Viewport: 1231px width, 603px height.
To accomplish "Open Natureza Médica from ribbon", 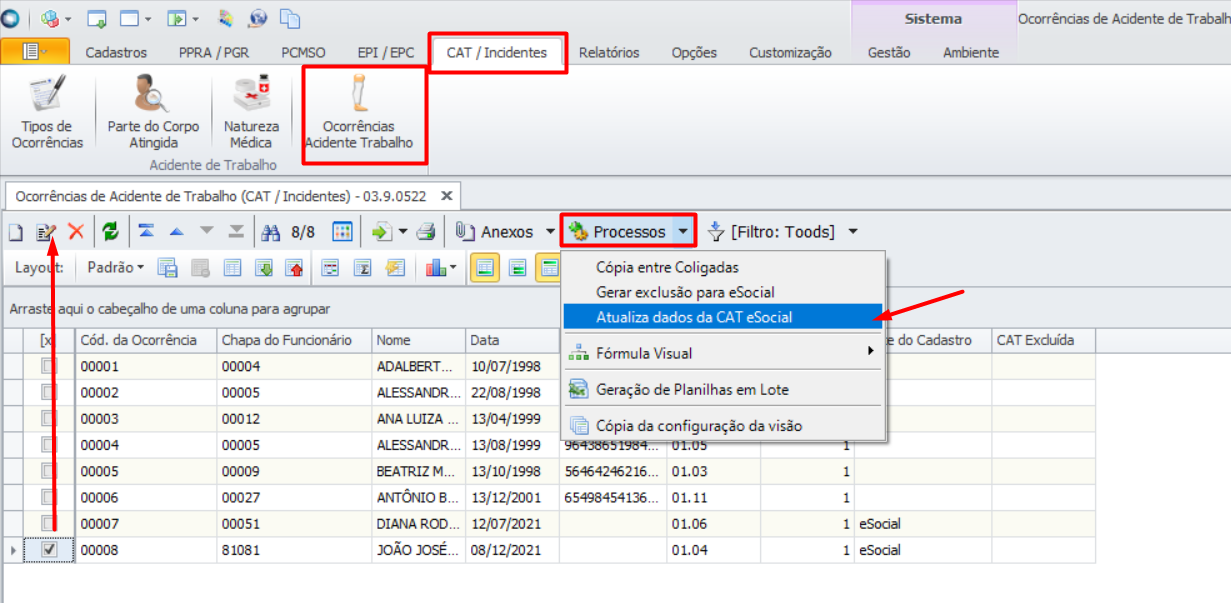I will [251, 113].
